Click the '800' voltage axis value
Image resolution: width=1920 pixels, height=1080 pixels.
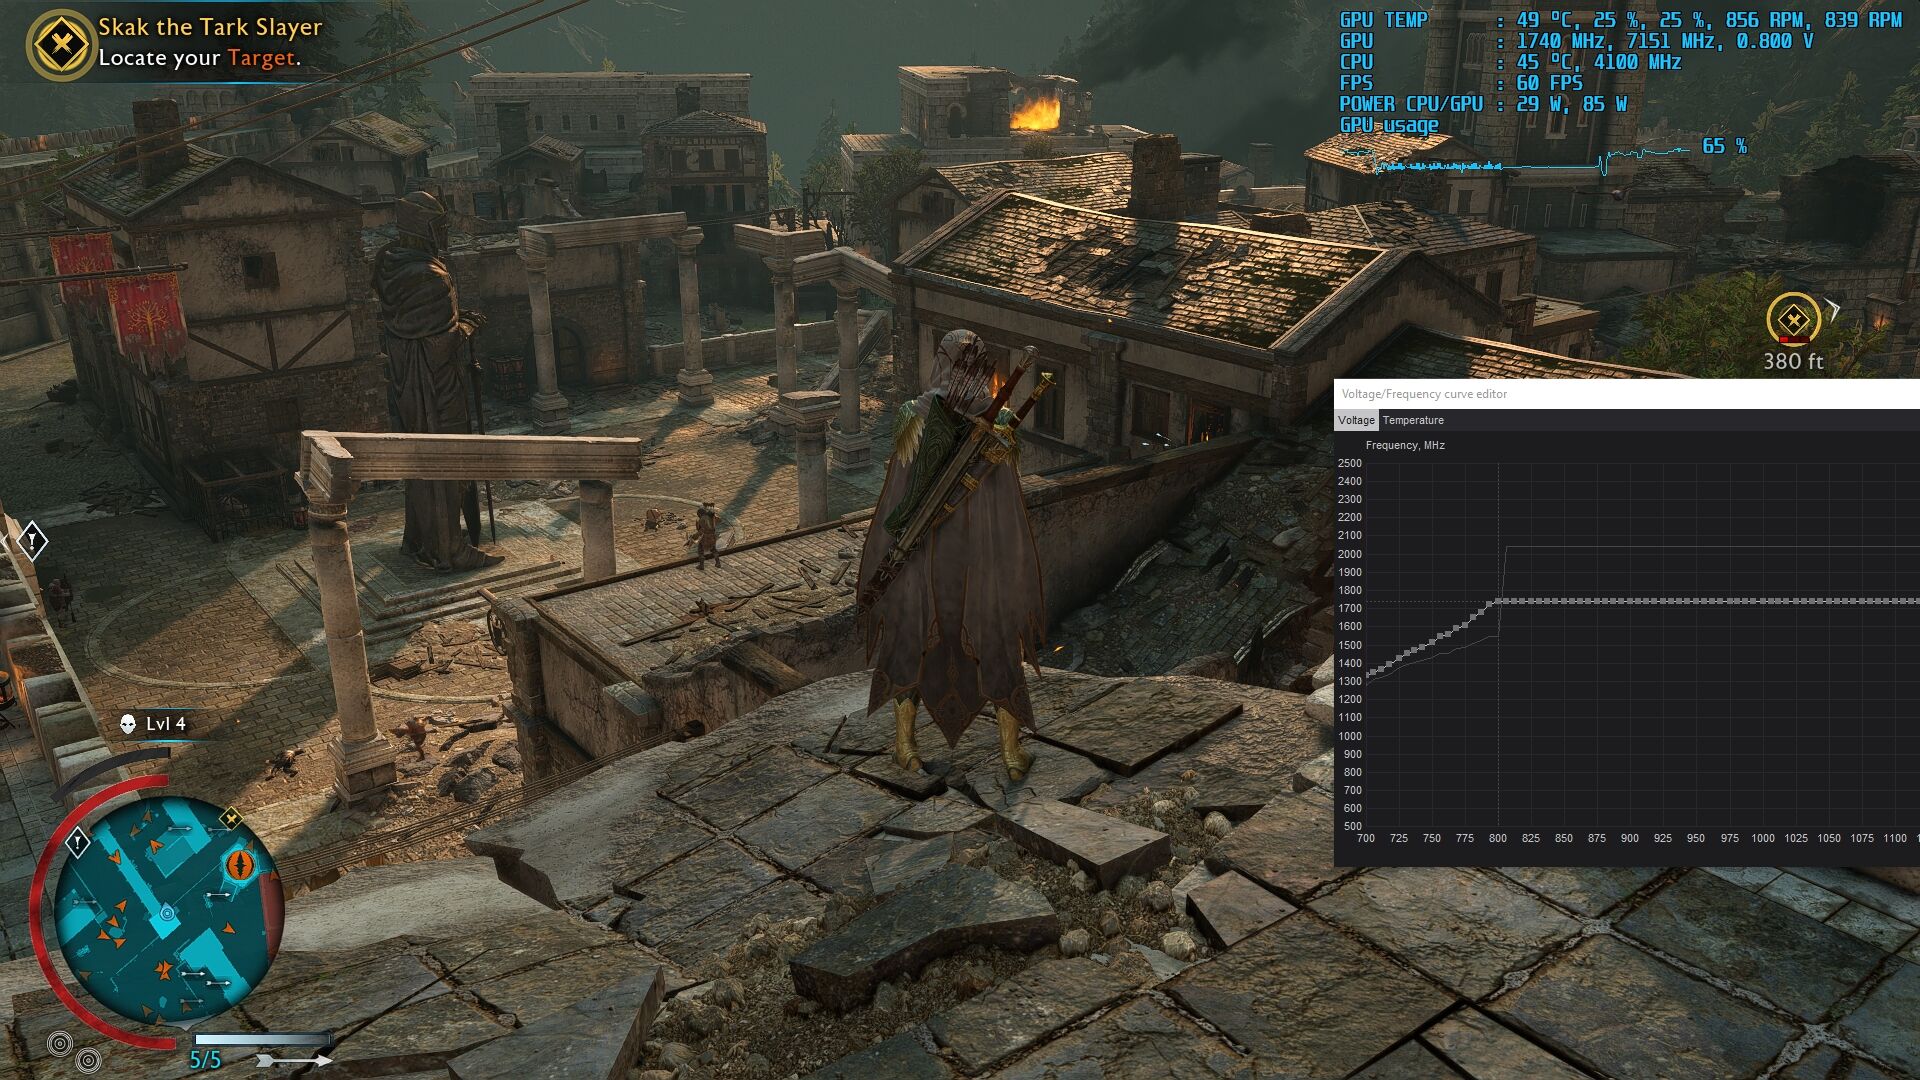1497,838
